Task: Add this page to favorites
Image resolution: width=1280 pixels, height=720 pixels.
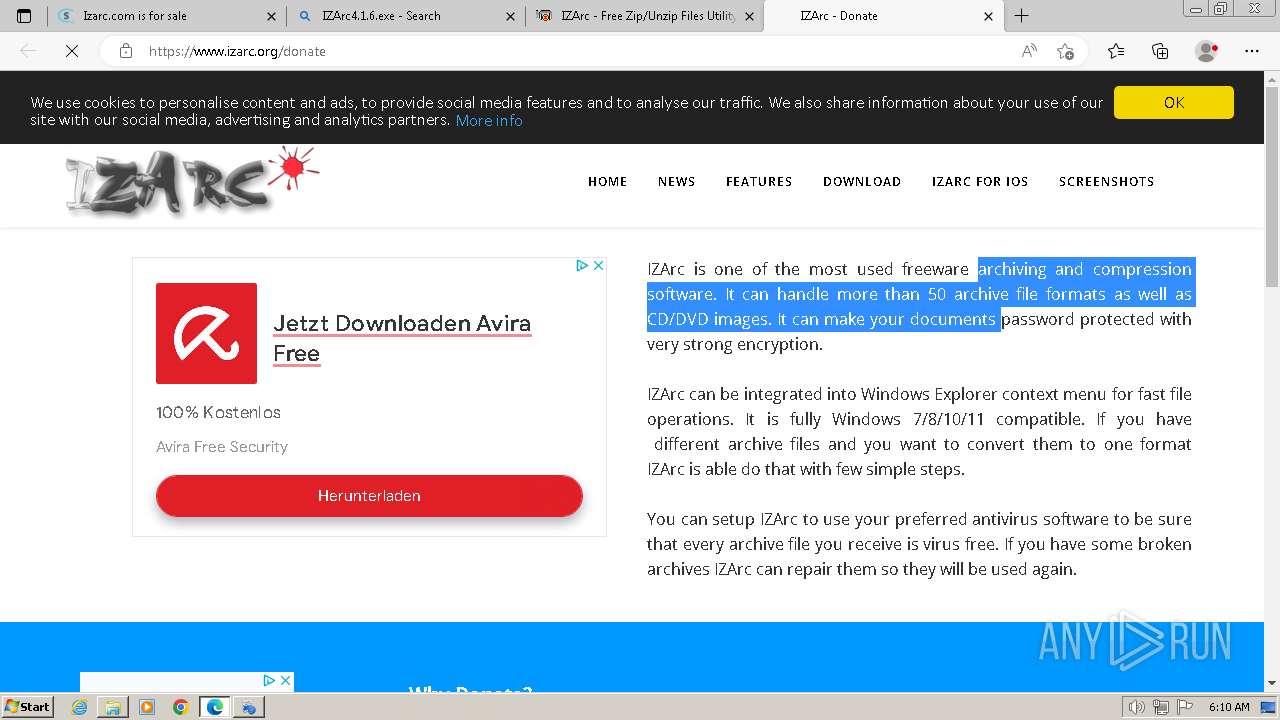Action: [1065, 51]
